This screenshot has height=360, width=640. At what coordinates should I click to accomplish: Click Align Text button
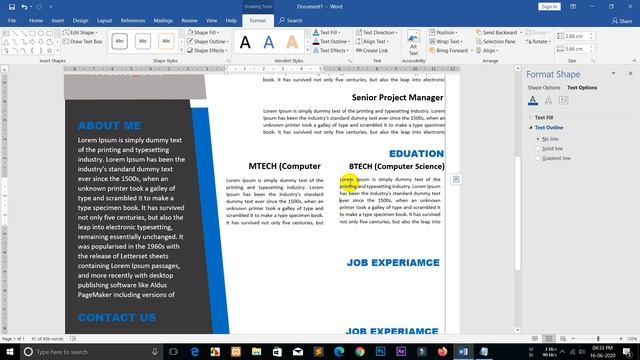(x=372, y=42)
